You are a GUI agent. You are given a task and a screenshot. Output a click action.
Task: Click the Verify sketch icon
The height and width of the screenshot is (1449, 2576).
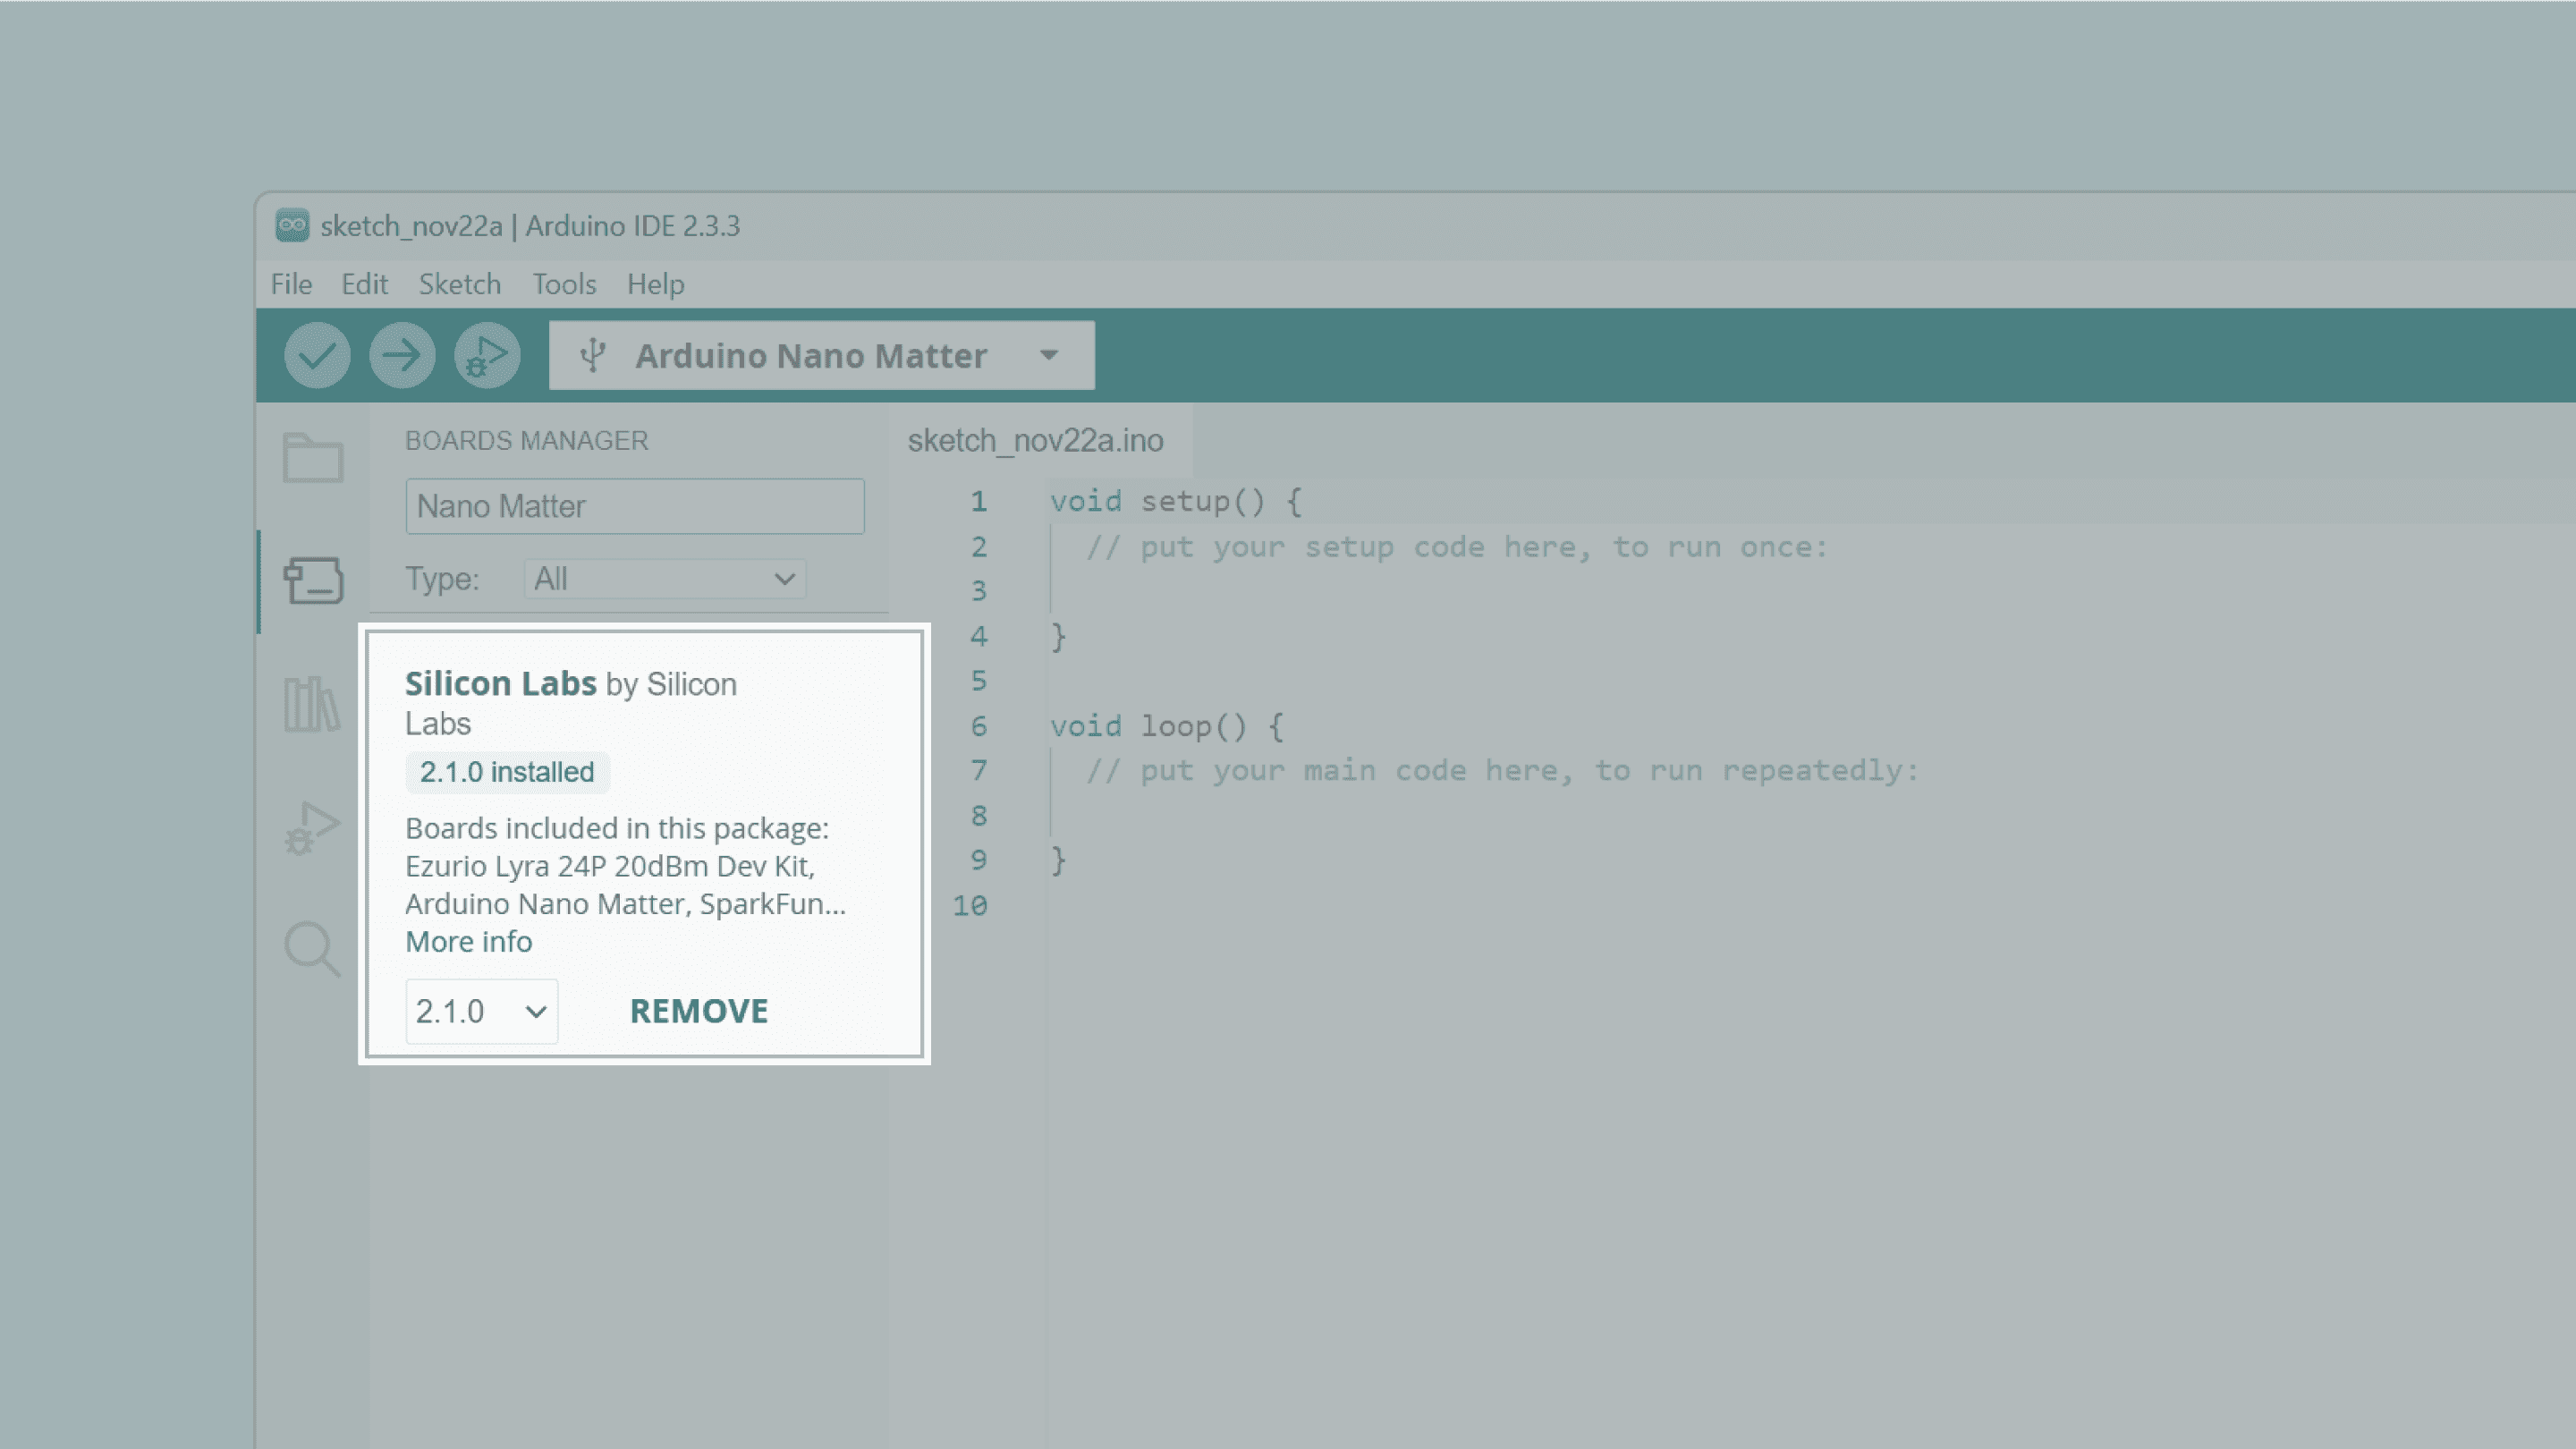pyautogui.click(x=317, y=355)
